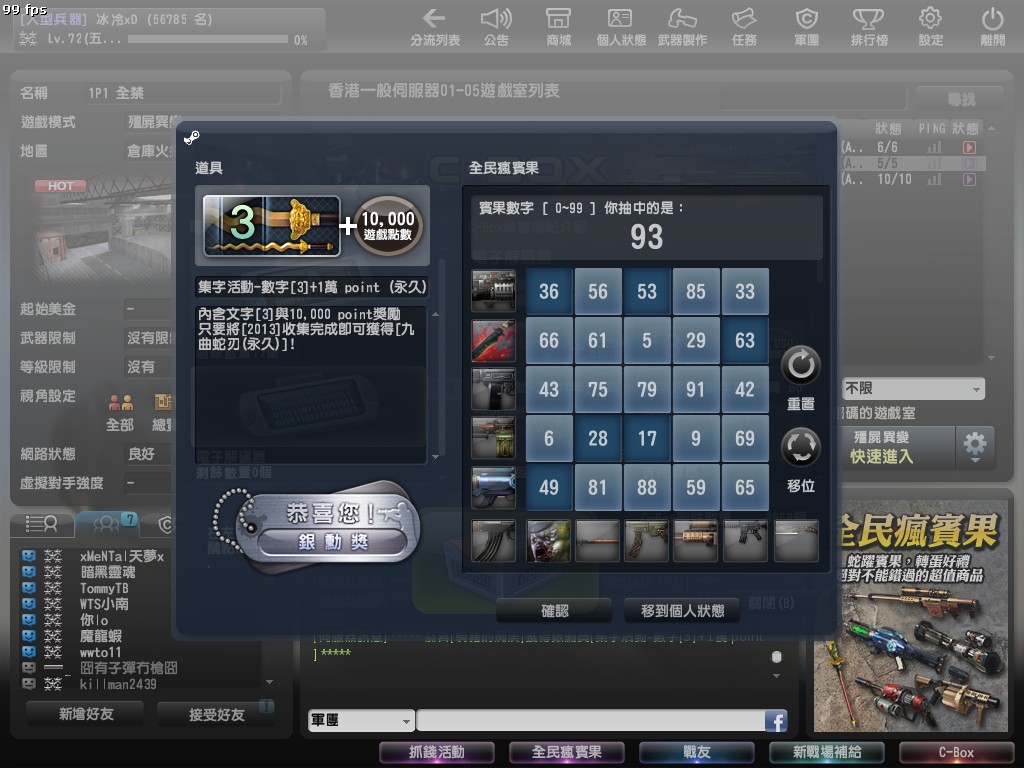Screen dimensions: 1024x768
Task: Open the 商城 shop icon
Action: click(x=558, y=27)
